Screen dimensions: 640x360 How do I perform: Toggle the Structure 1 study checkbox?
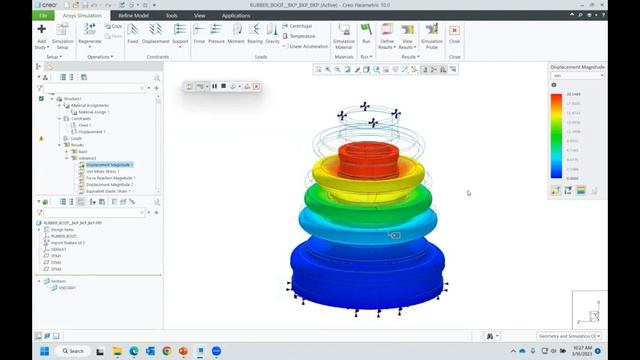(x=41, y=98)
